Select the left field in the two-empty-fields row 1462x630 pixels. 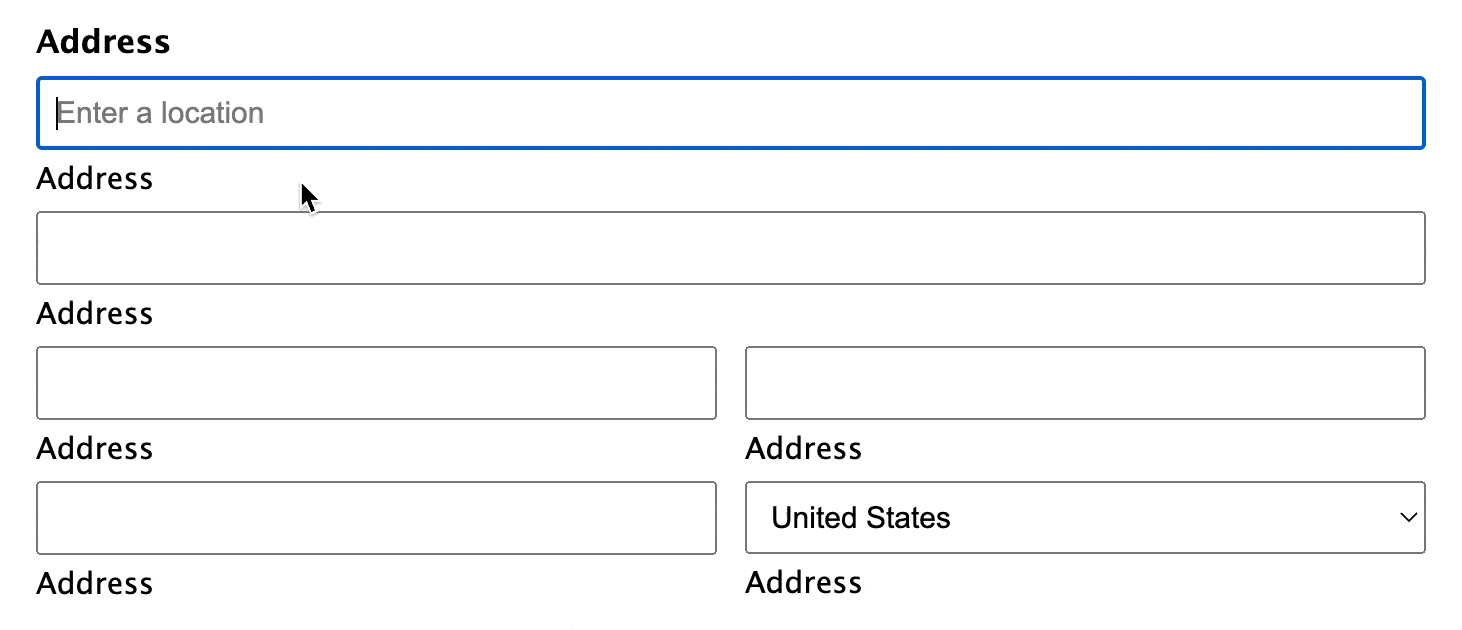(376, 383)
